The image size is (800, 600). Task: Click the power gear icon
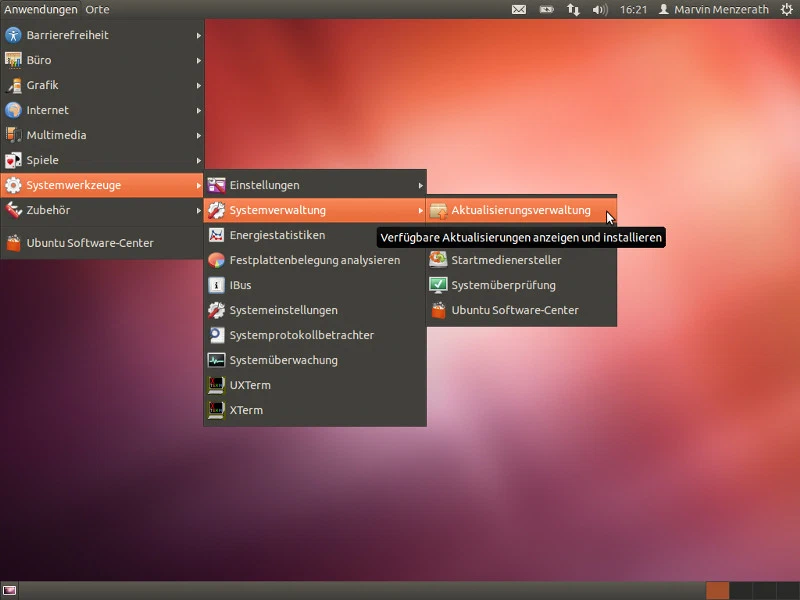(787, 9)
